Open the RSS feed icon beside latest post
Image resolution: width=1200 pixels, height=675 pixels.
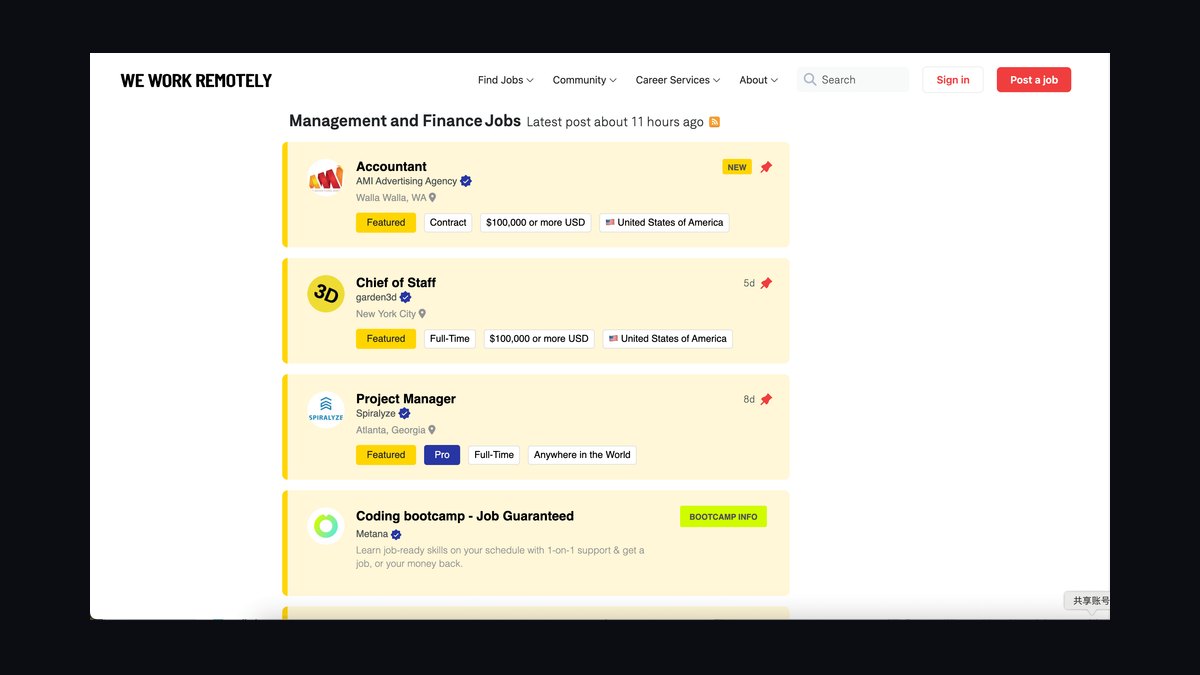pos(714,122)
